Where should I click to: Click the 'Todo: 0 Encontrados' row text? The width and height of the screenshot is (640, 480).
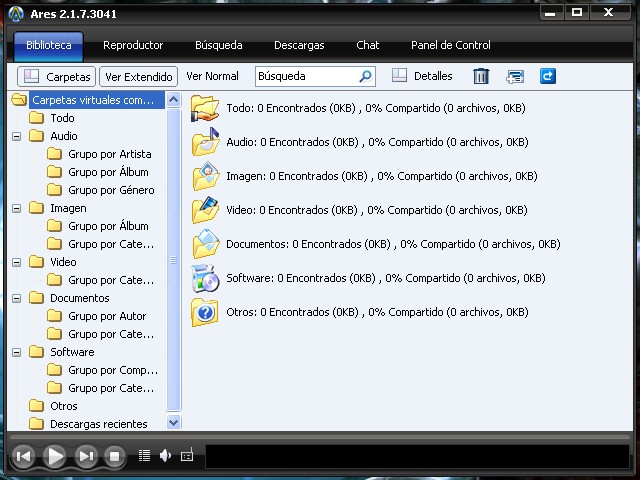[x=376, y=108]
